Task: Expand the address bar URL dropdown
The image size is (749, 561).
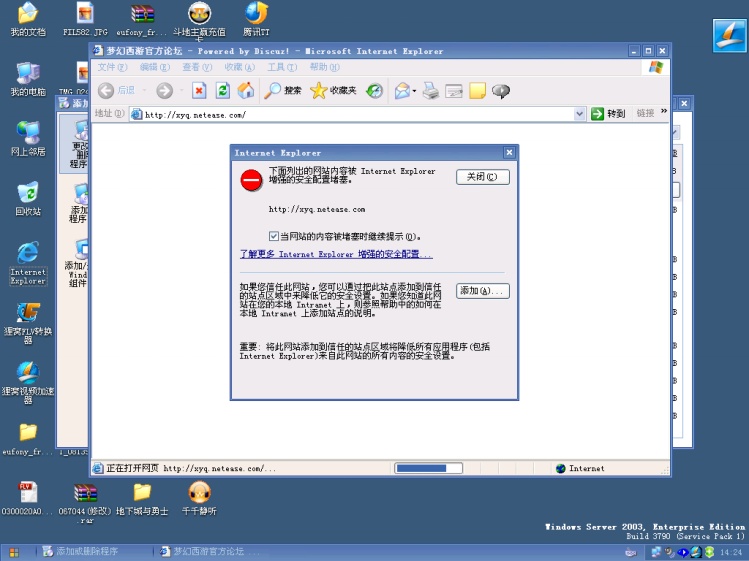Action: [x=580, y=114]
